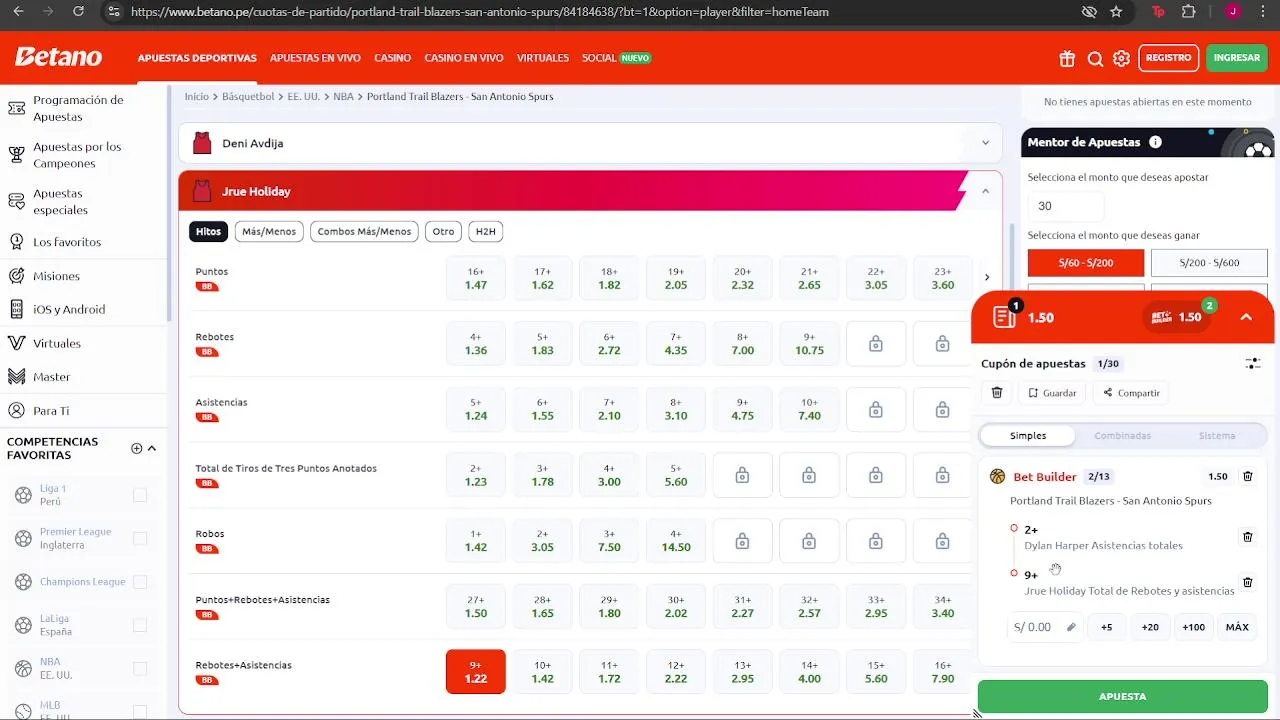This screenshot has width=1280, height=720.
Task: Set stake with MÁX button
Action: (1237, 627)
